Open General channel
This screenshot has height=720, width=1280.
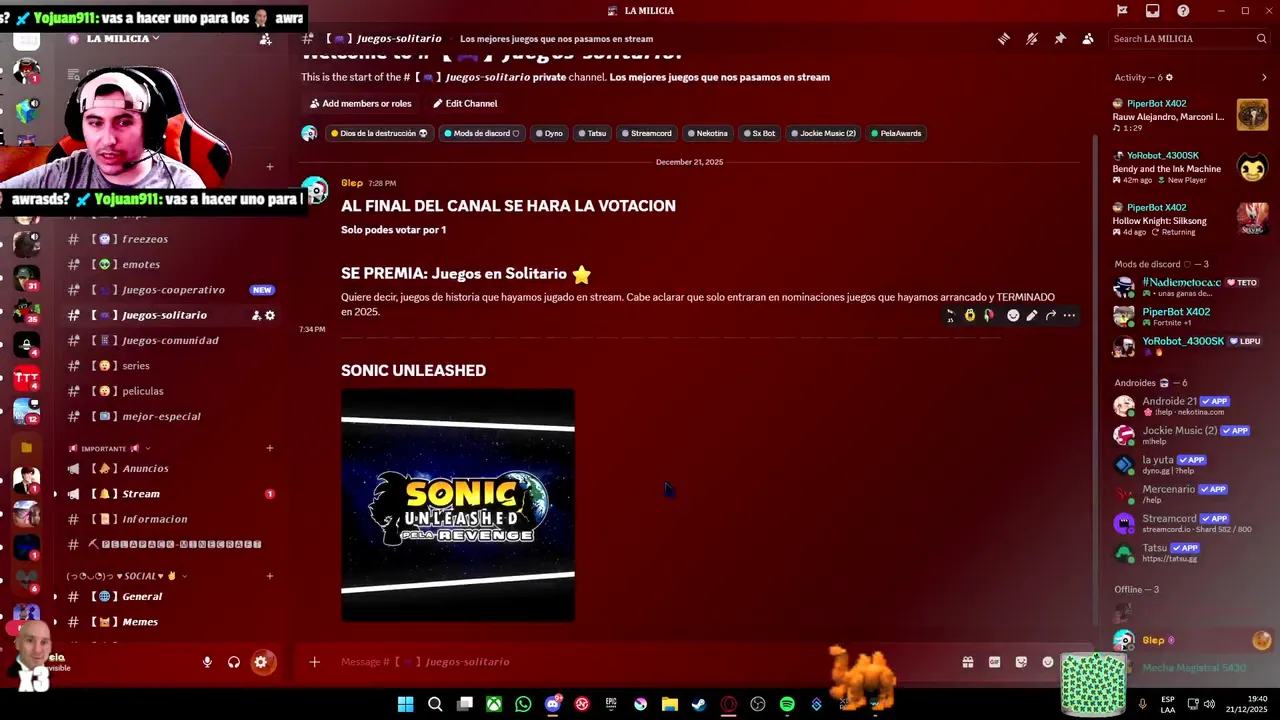pyautogui.click(x=142, y=596)
